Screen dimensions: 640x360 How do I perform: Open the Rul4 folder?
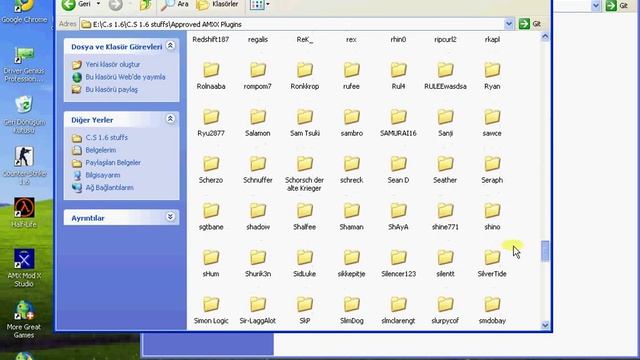click(x=398, y=76)
